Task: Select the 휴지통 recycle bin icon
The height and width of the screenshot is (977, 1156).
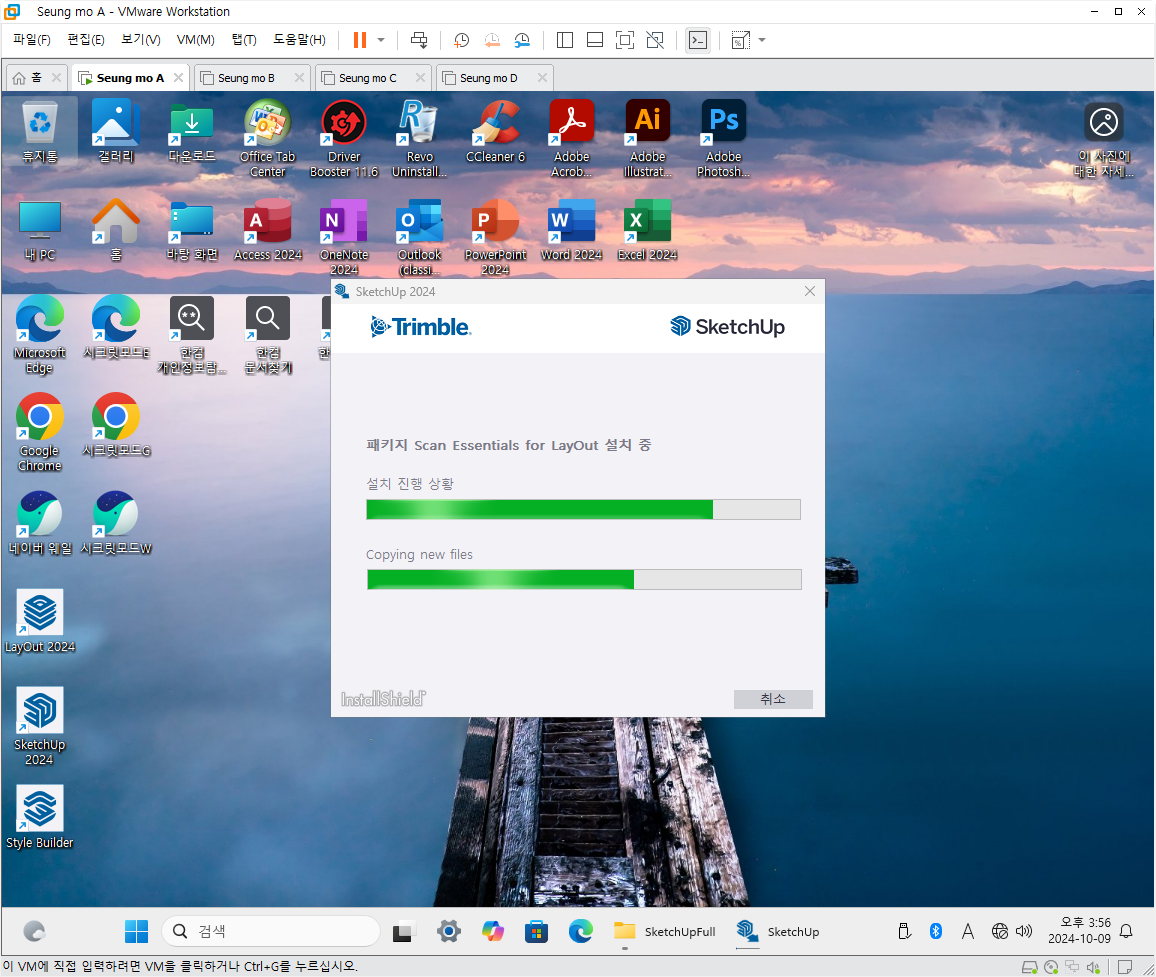Action: coord(40,132)
